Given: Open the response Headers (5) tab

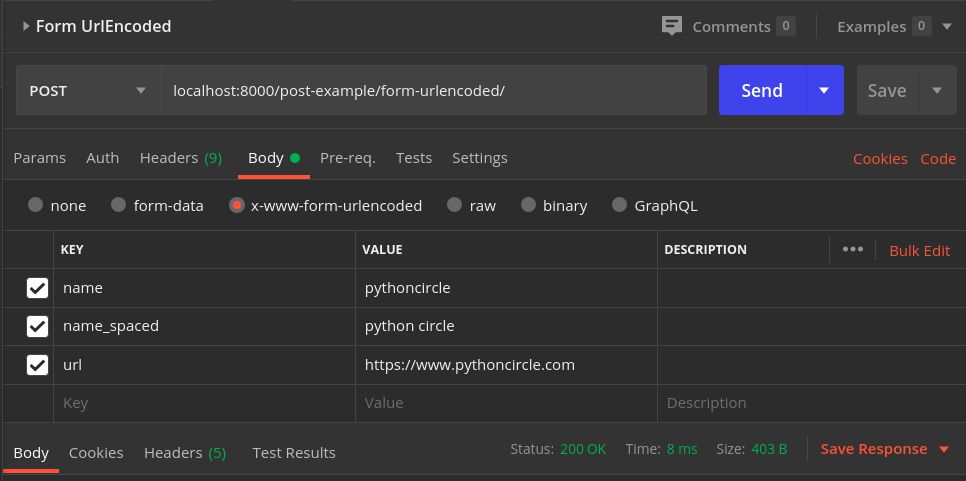Looking at the screenshot, I should 185,453.
